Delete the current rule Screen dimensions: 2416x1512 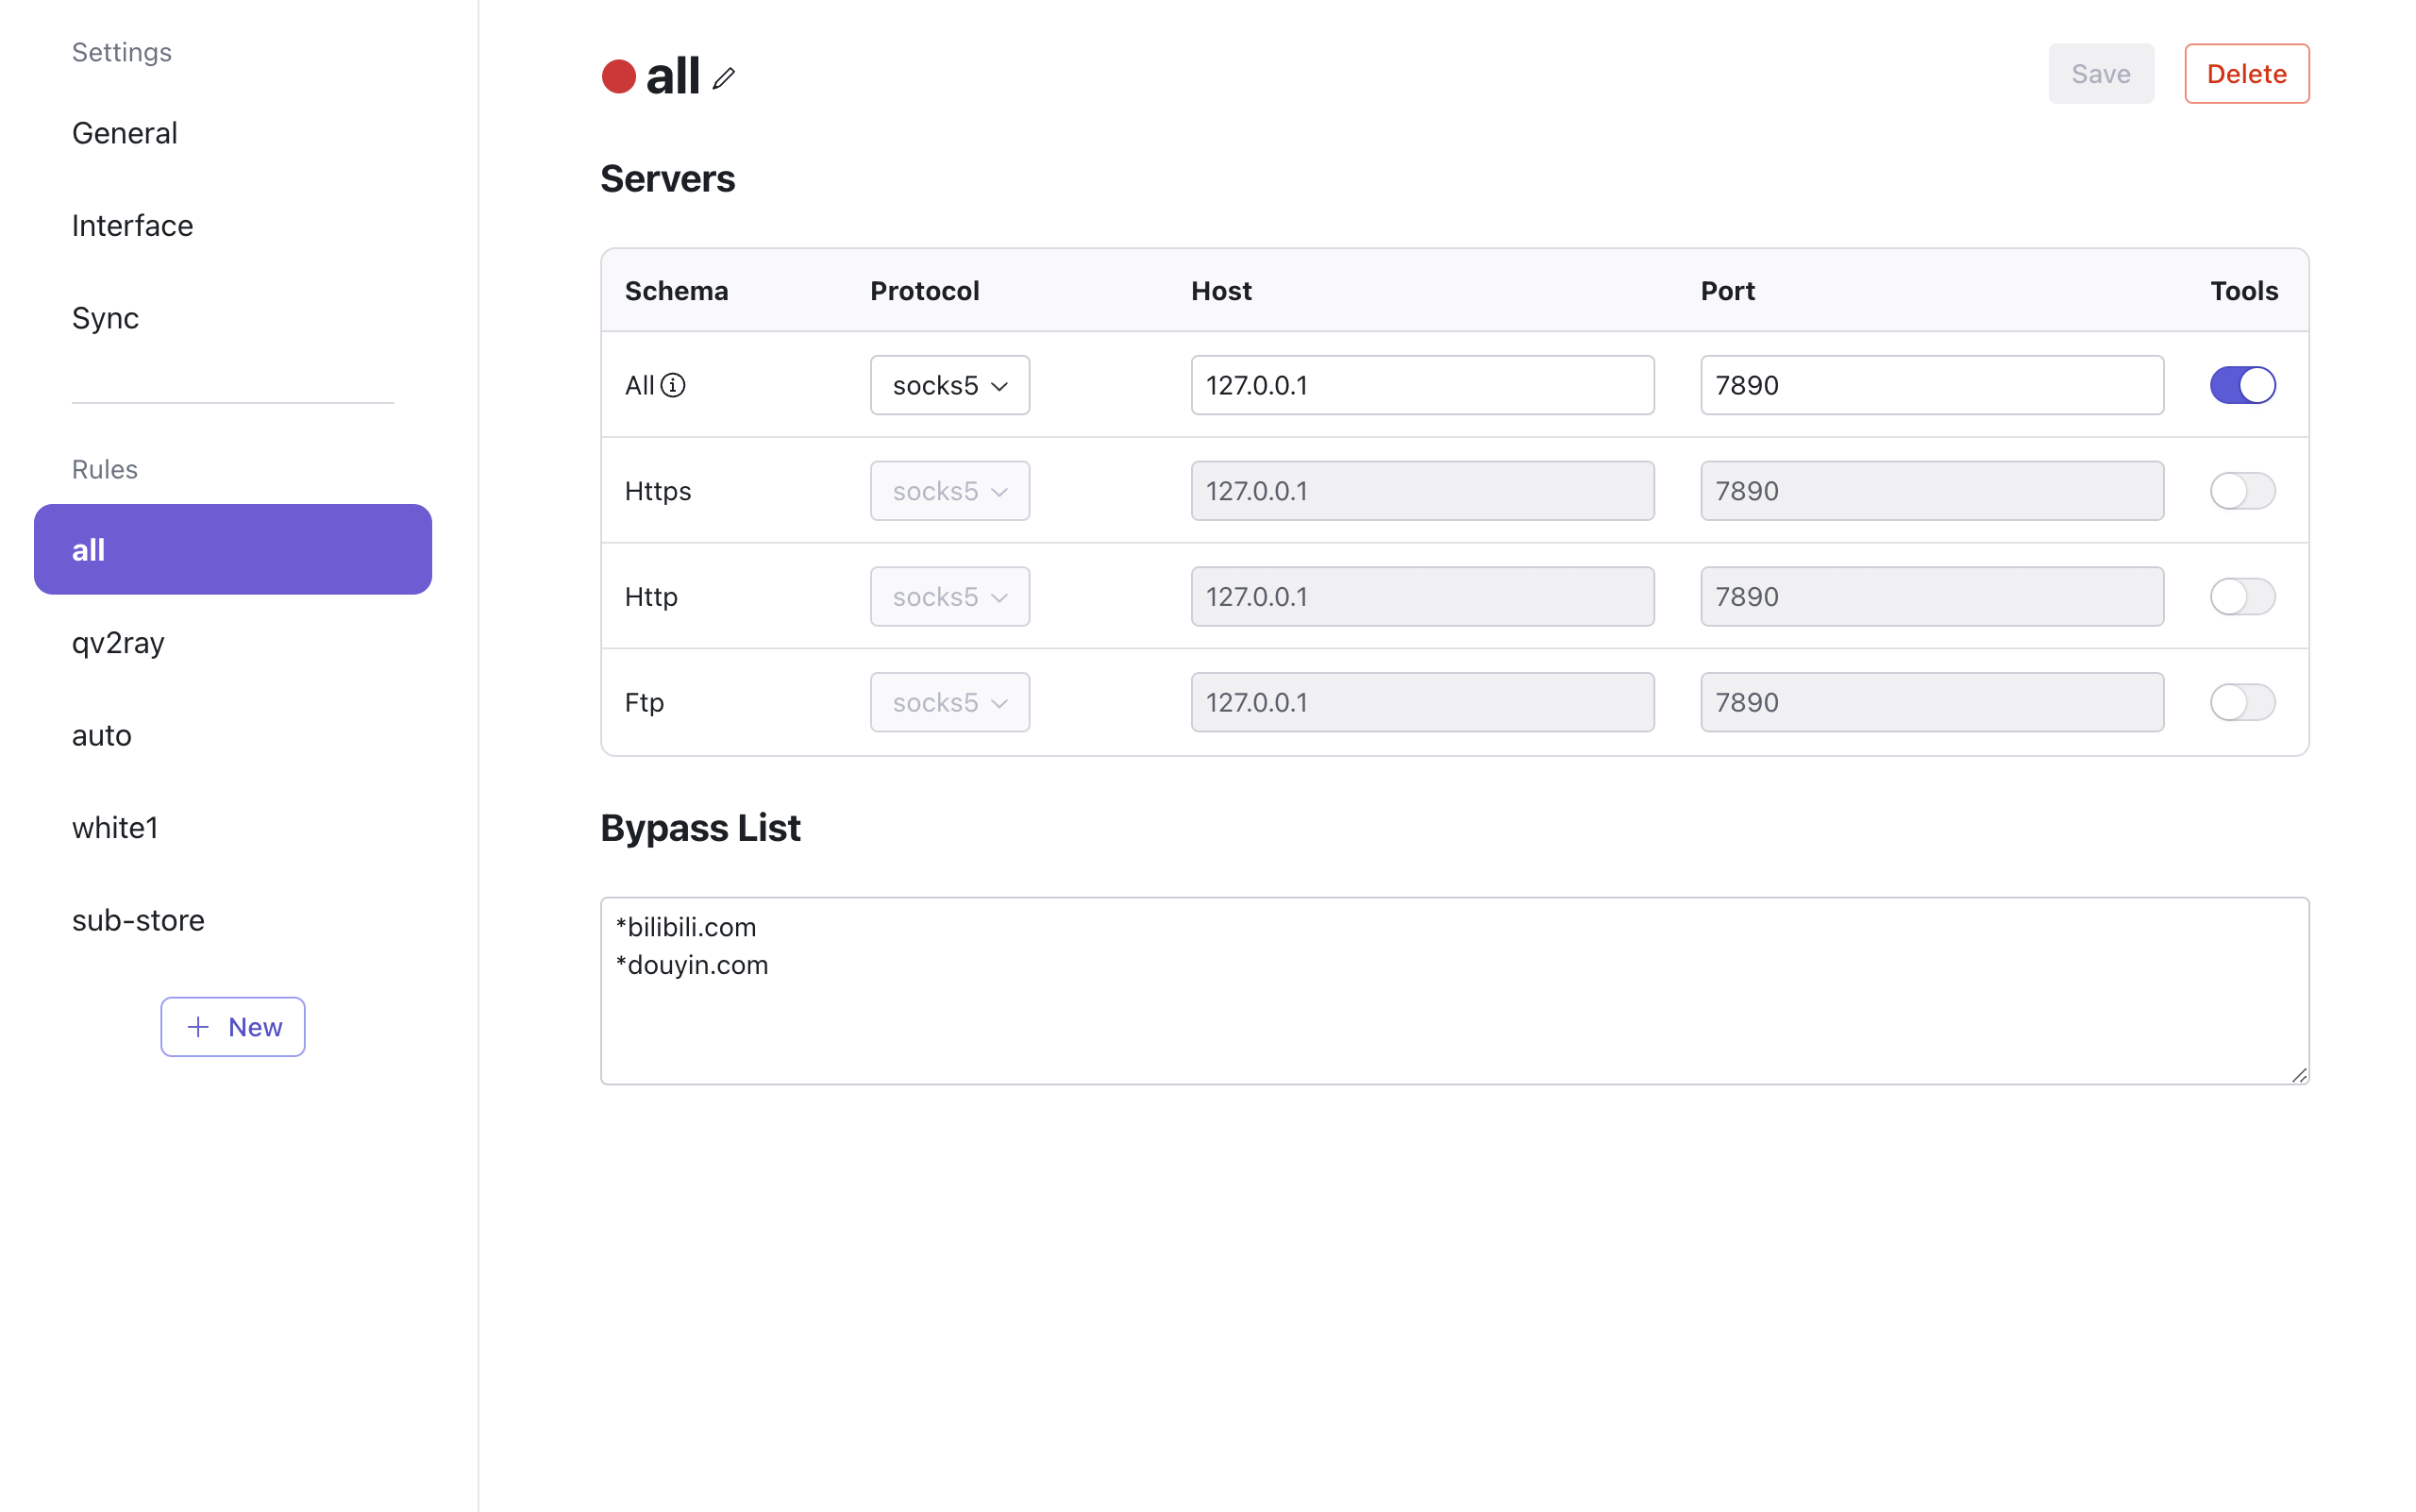[2246, 73]
